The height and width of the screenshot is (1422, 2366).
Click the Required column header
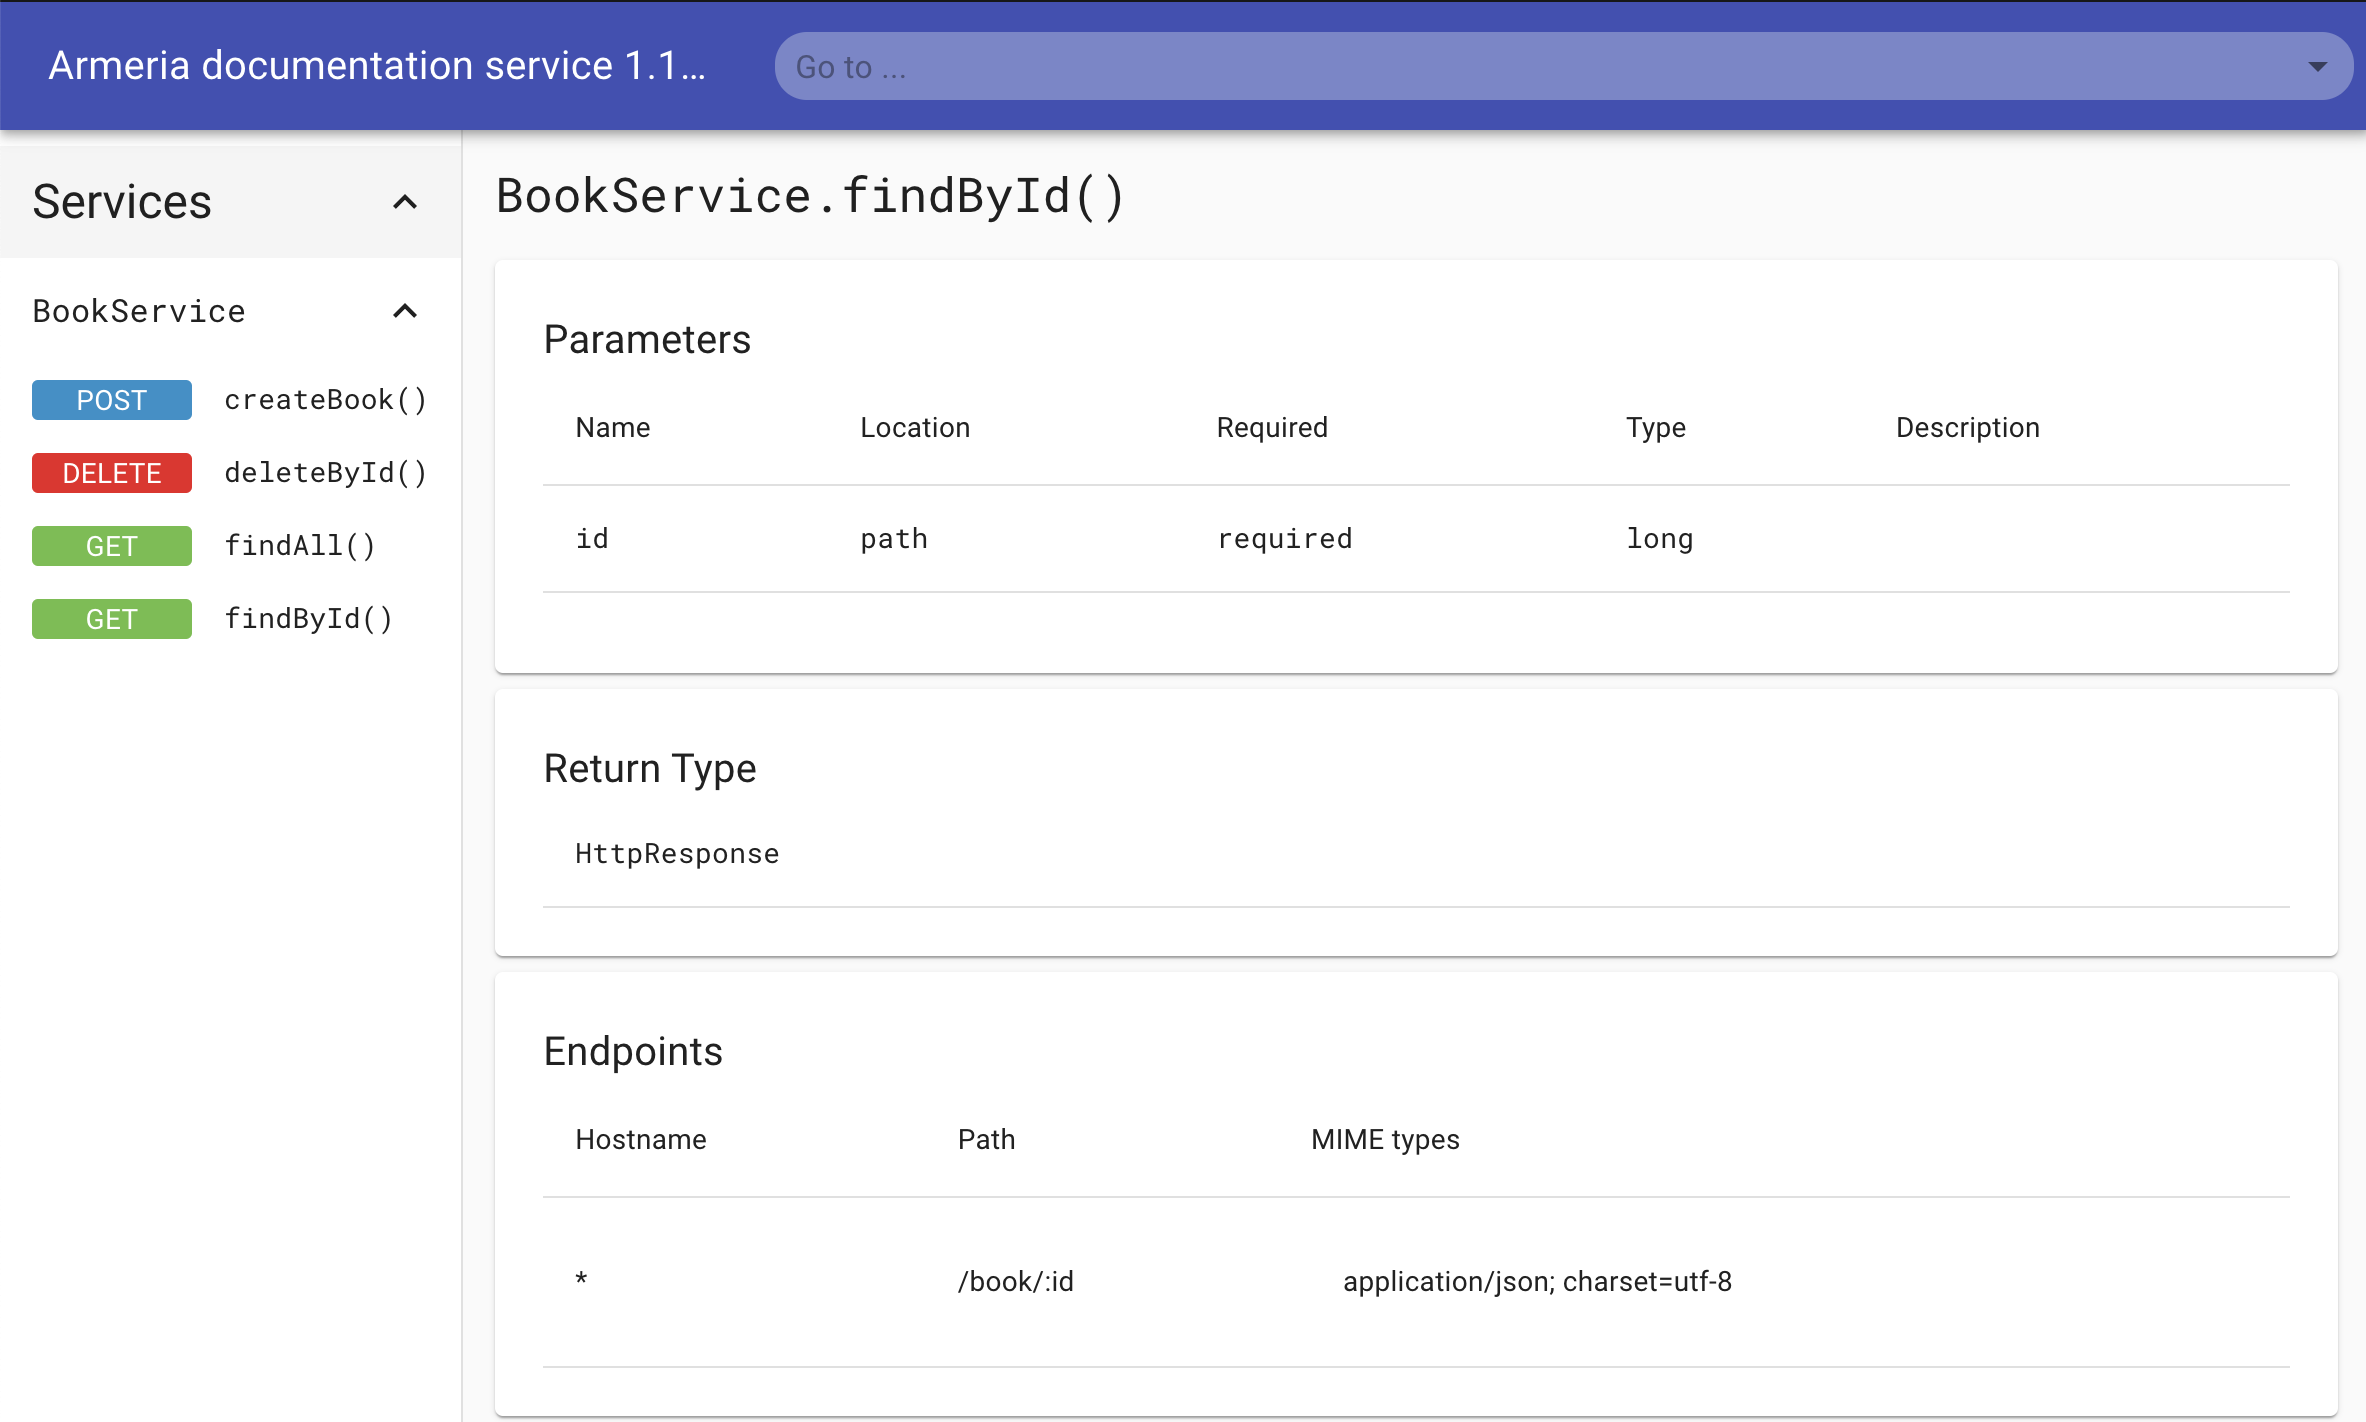coord(1271,428)
